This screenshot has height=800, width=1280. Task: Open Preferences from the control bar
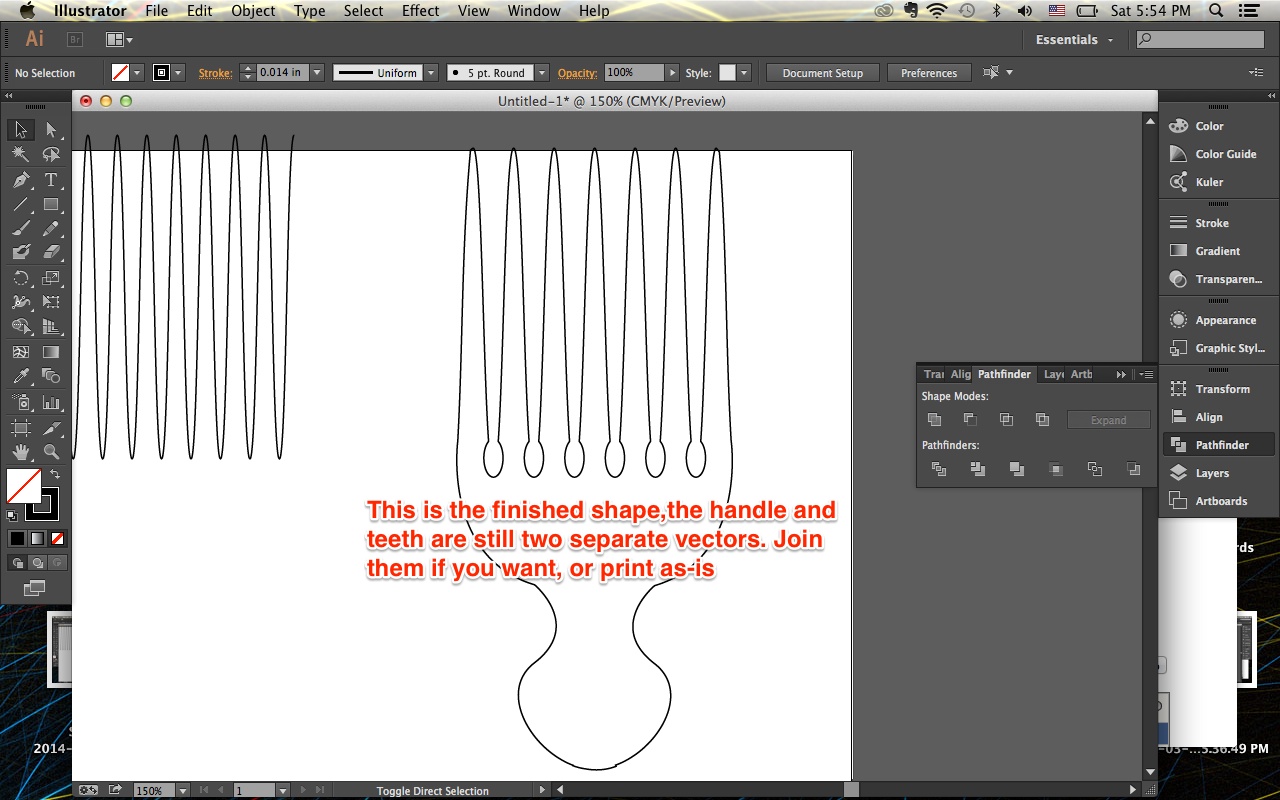click(928, 72)
